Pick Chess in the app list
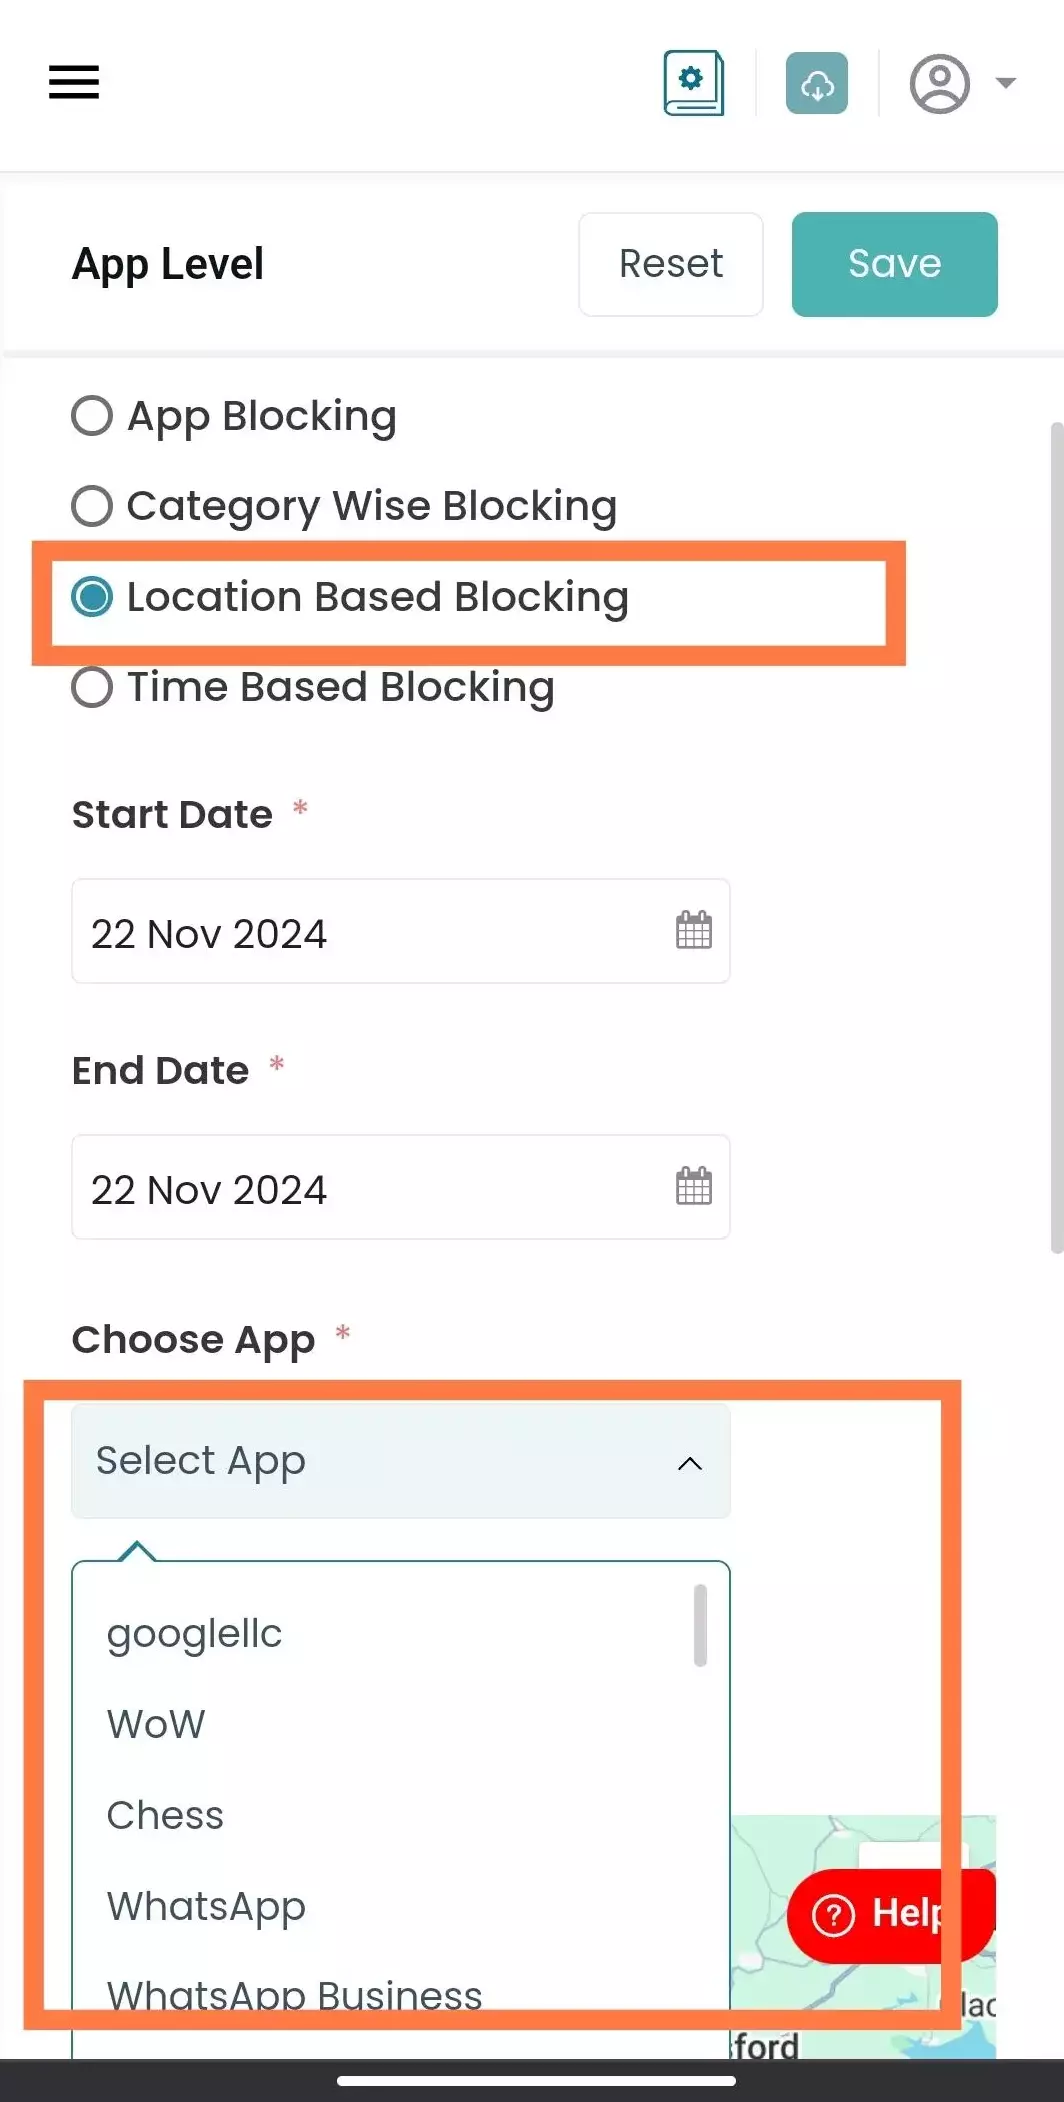 tap(165, 1815)
